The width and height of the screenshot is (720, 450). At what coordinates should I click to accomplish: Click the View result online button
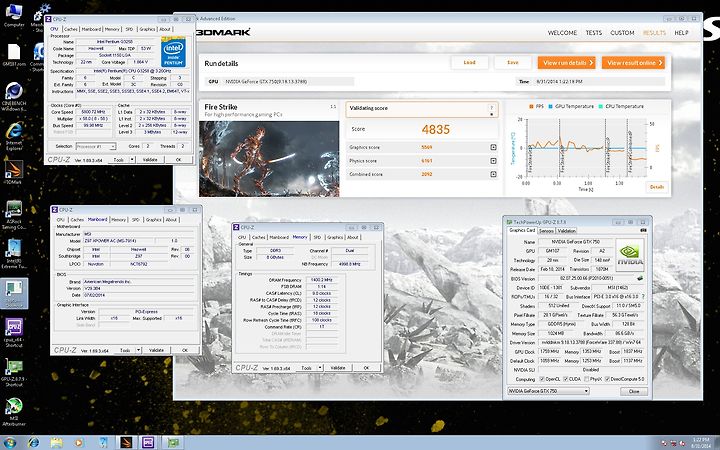point(633,62)
